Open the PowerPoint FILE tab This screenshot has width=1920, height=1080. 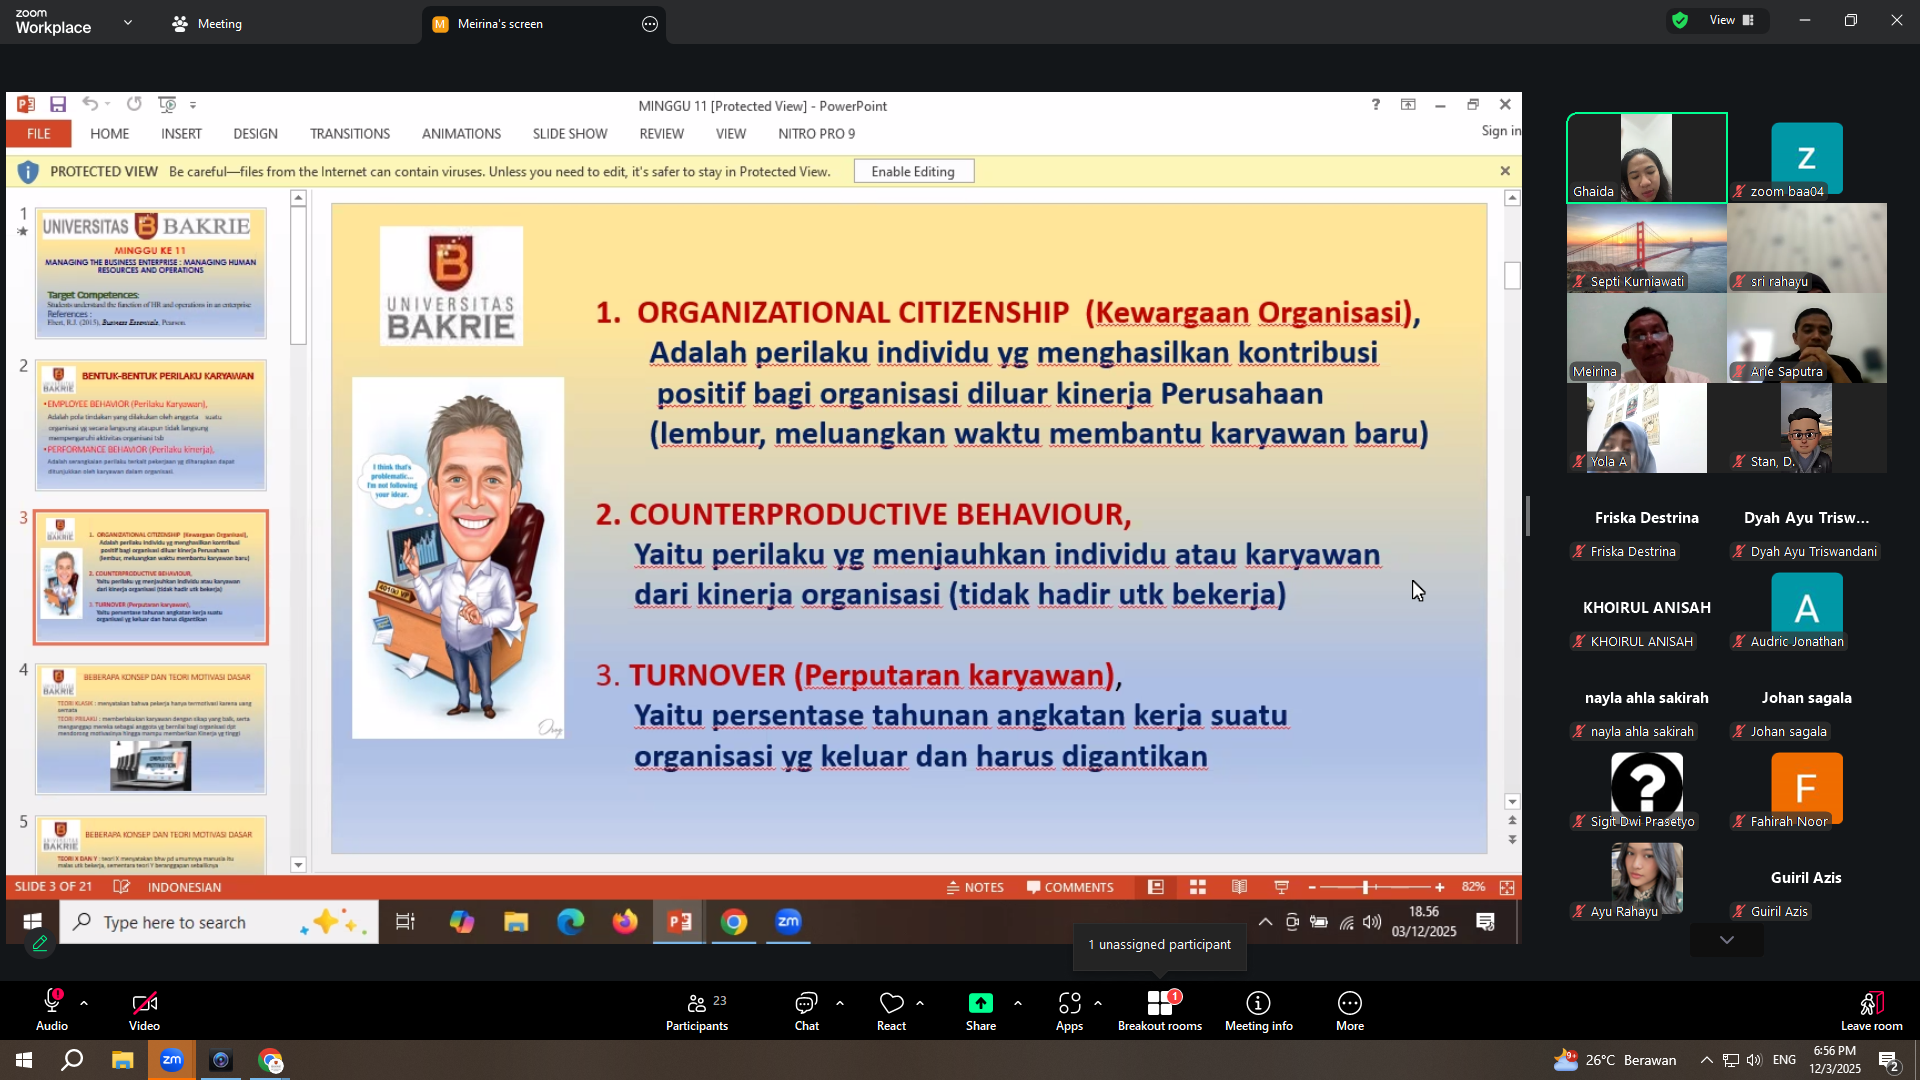click(39, 133)
